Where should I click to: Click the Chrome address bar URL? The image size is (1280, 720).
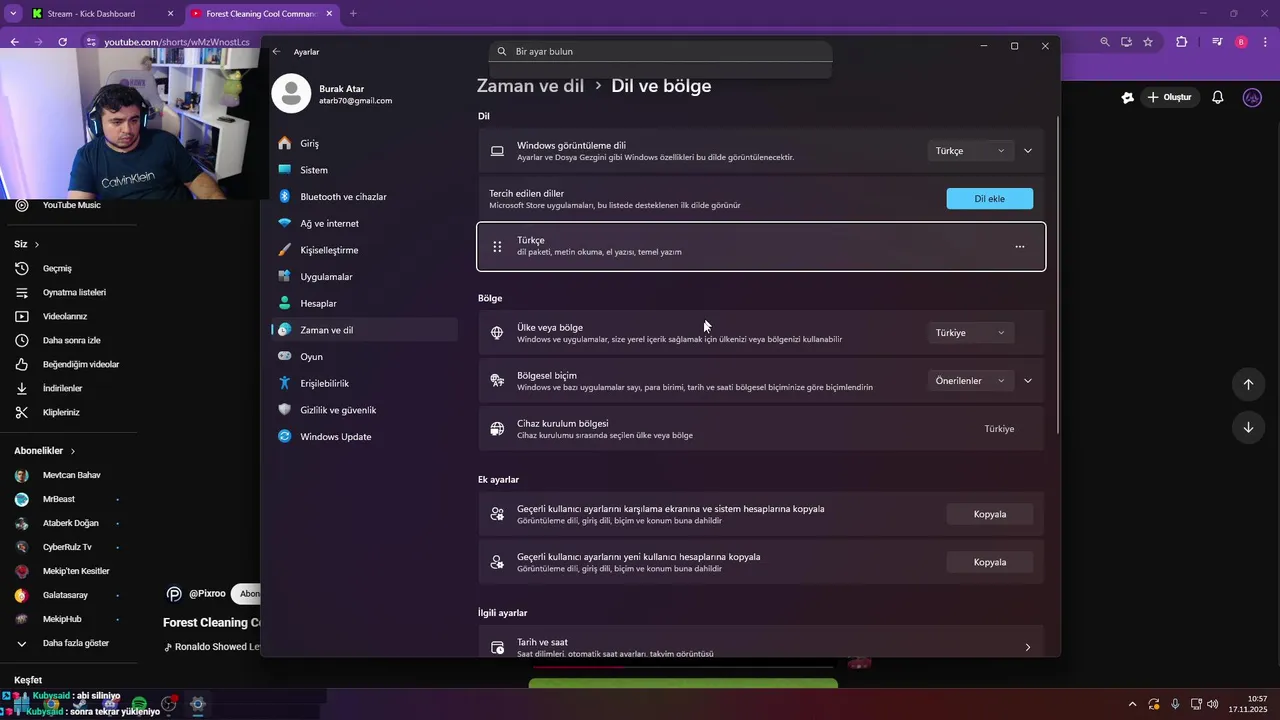point(177,42)
